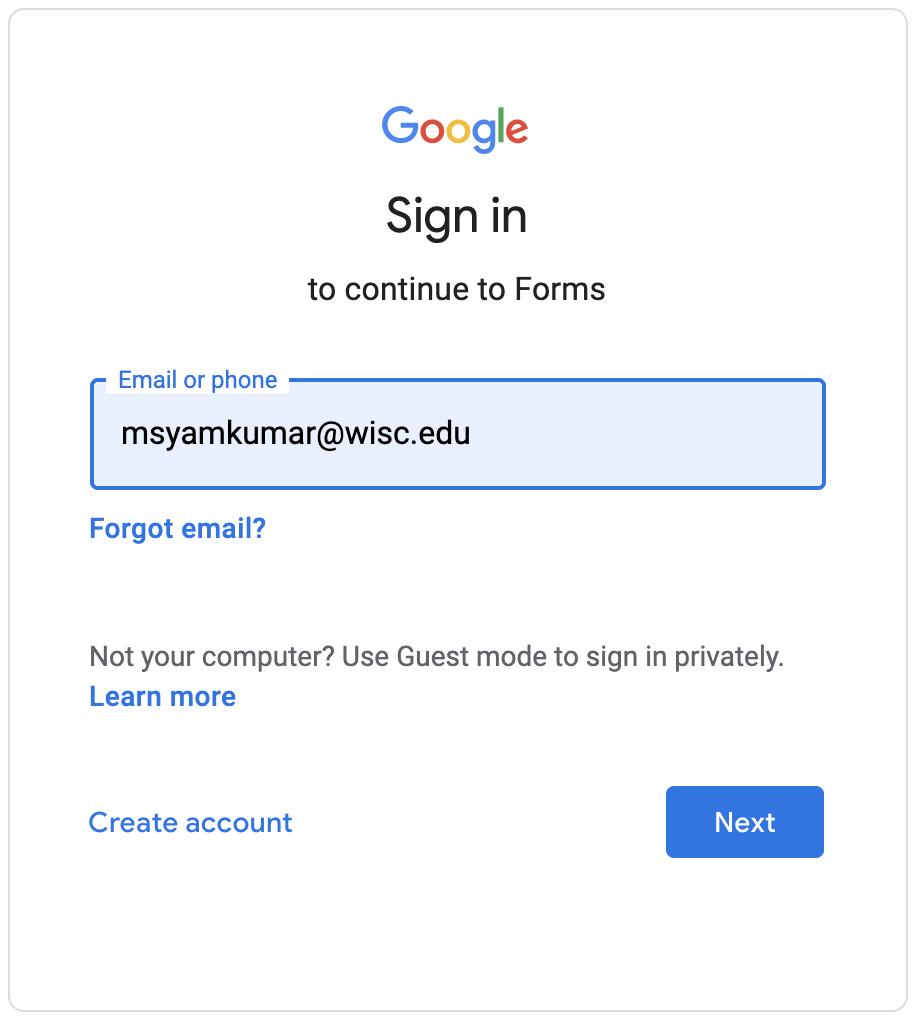Click the green 'l' in the Google logo

tap(500, 126)
